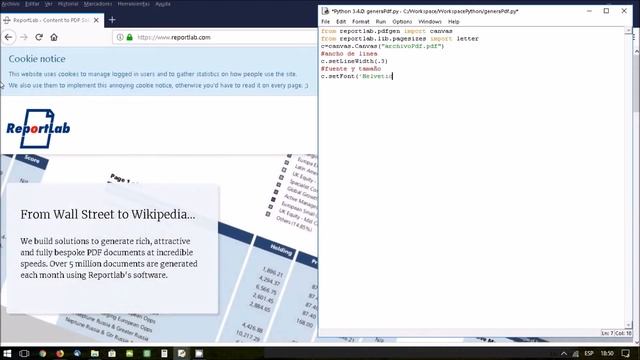Open the IDLE Edit menu
Screen dimensions: 640x360
[x=341, y=22]
